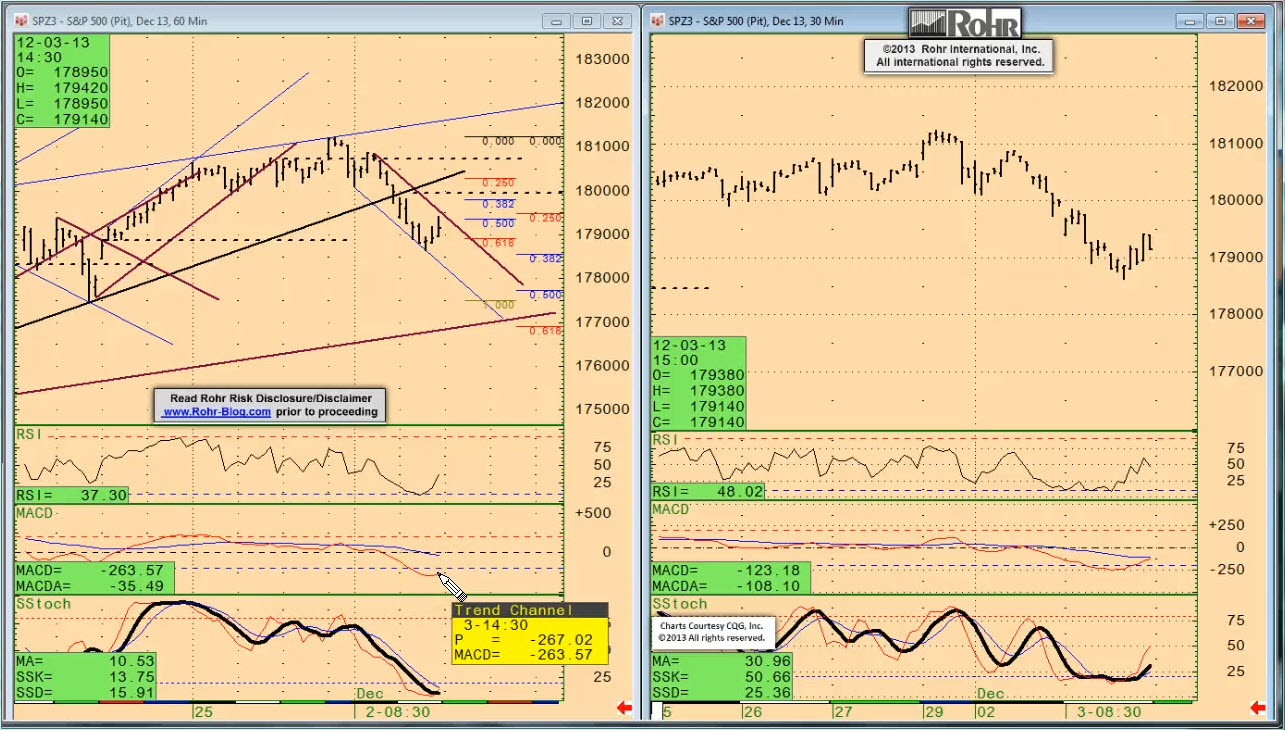Viewport: 1285px width, 730px height.
Task: Click the 60 Min OHLC data box
Action: tap(61, 81)
